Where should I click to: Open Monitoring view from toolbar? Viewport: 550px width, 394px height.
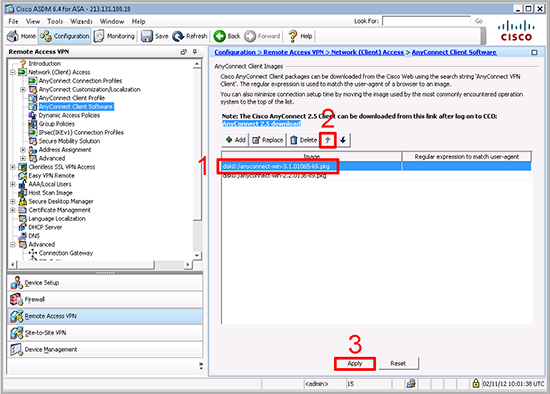pos(114,36)
